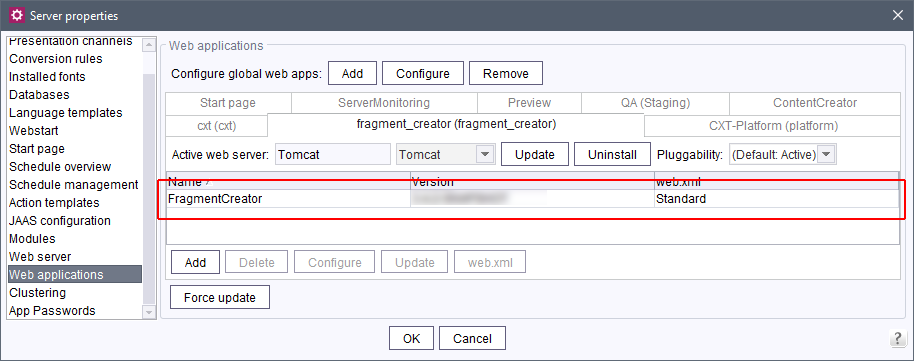Screen dimensions: 914x361
Task: Click Remove for global web apps
Action: click(505, 73)
